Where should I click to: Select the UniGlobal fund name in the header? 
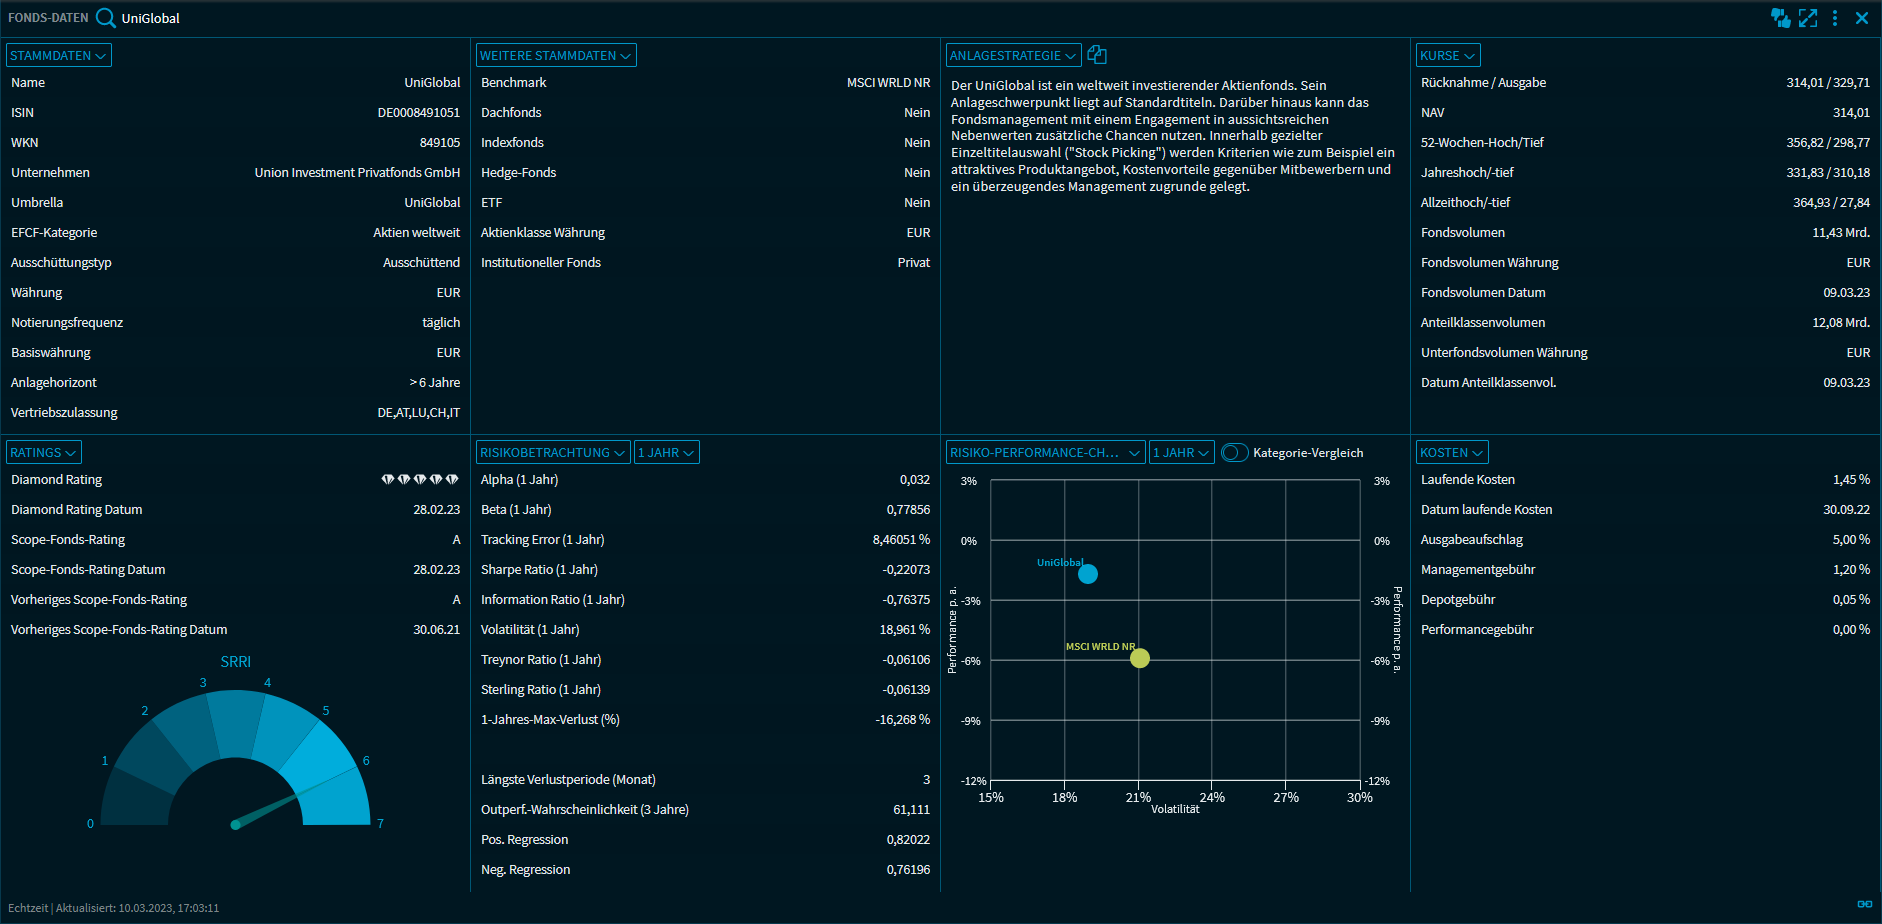tap(151, 18)
